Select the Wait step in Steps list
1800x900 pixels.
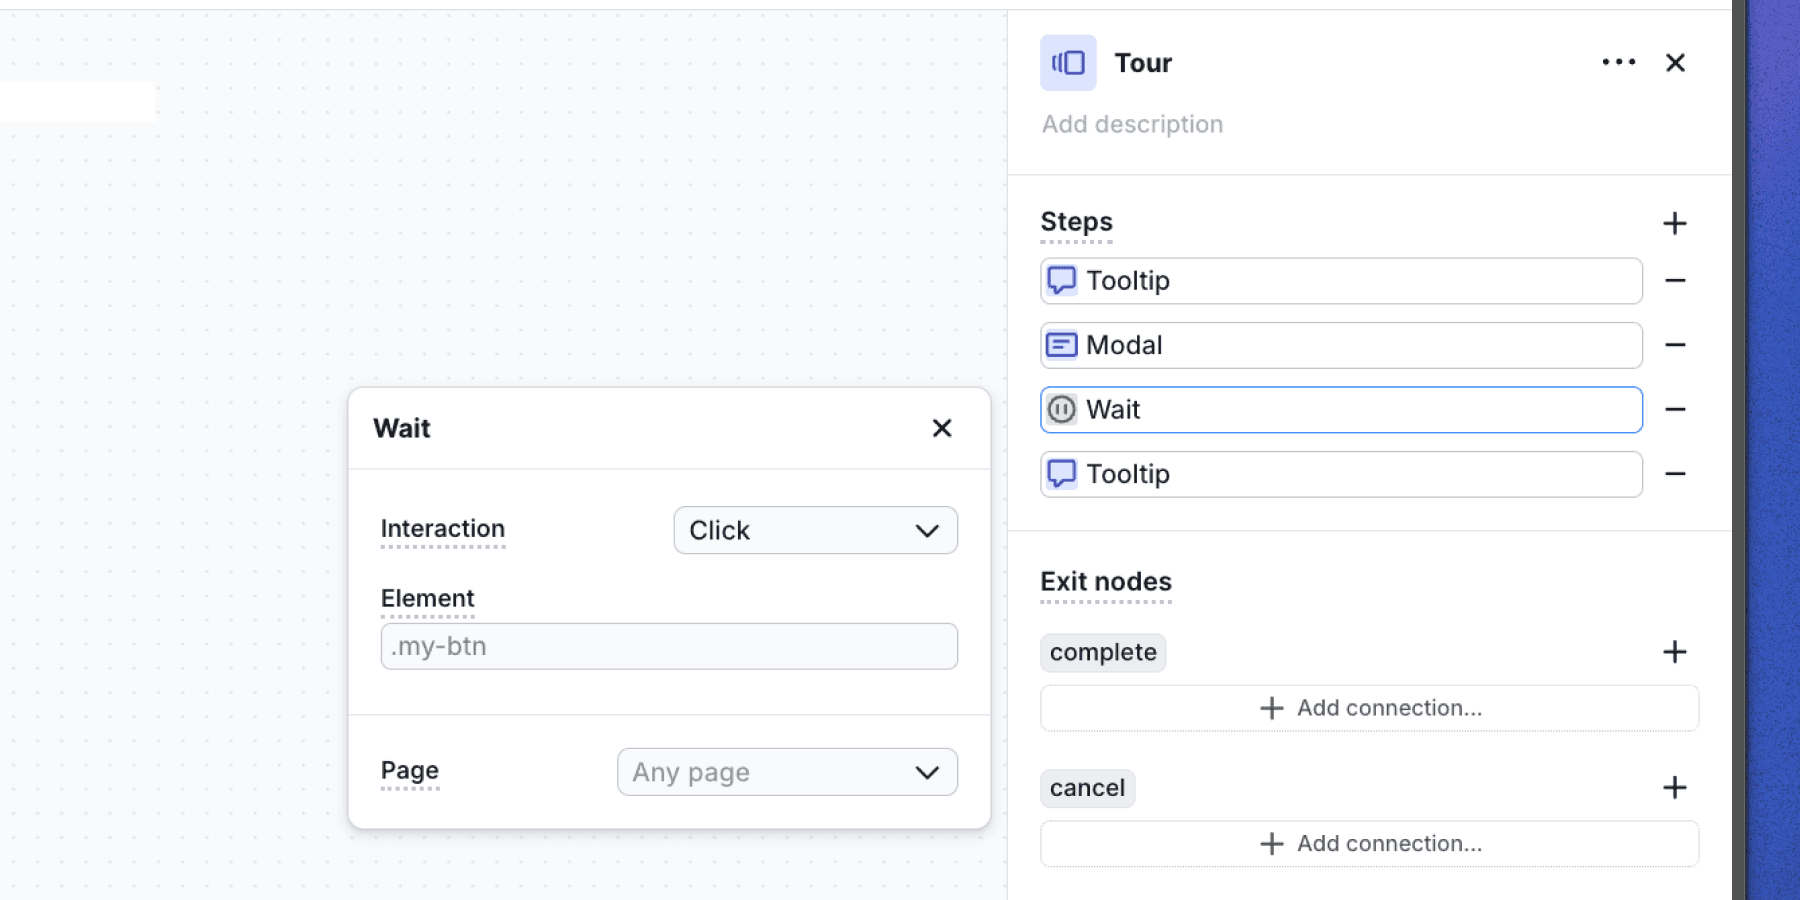(x=1340, y=409)
